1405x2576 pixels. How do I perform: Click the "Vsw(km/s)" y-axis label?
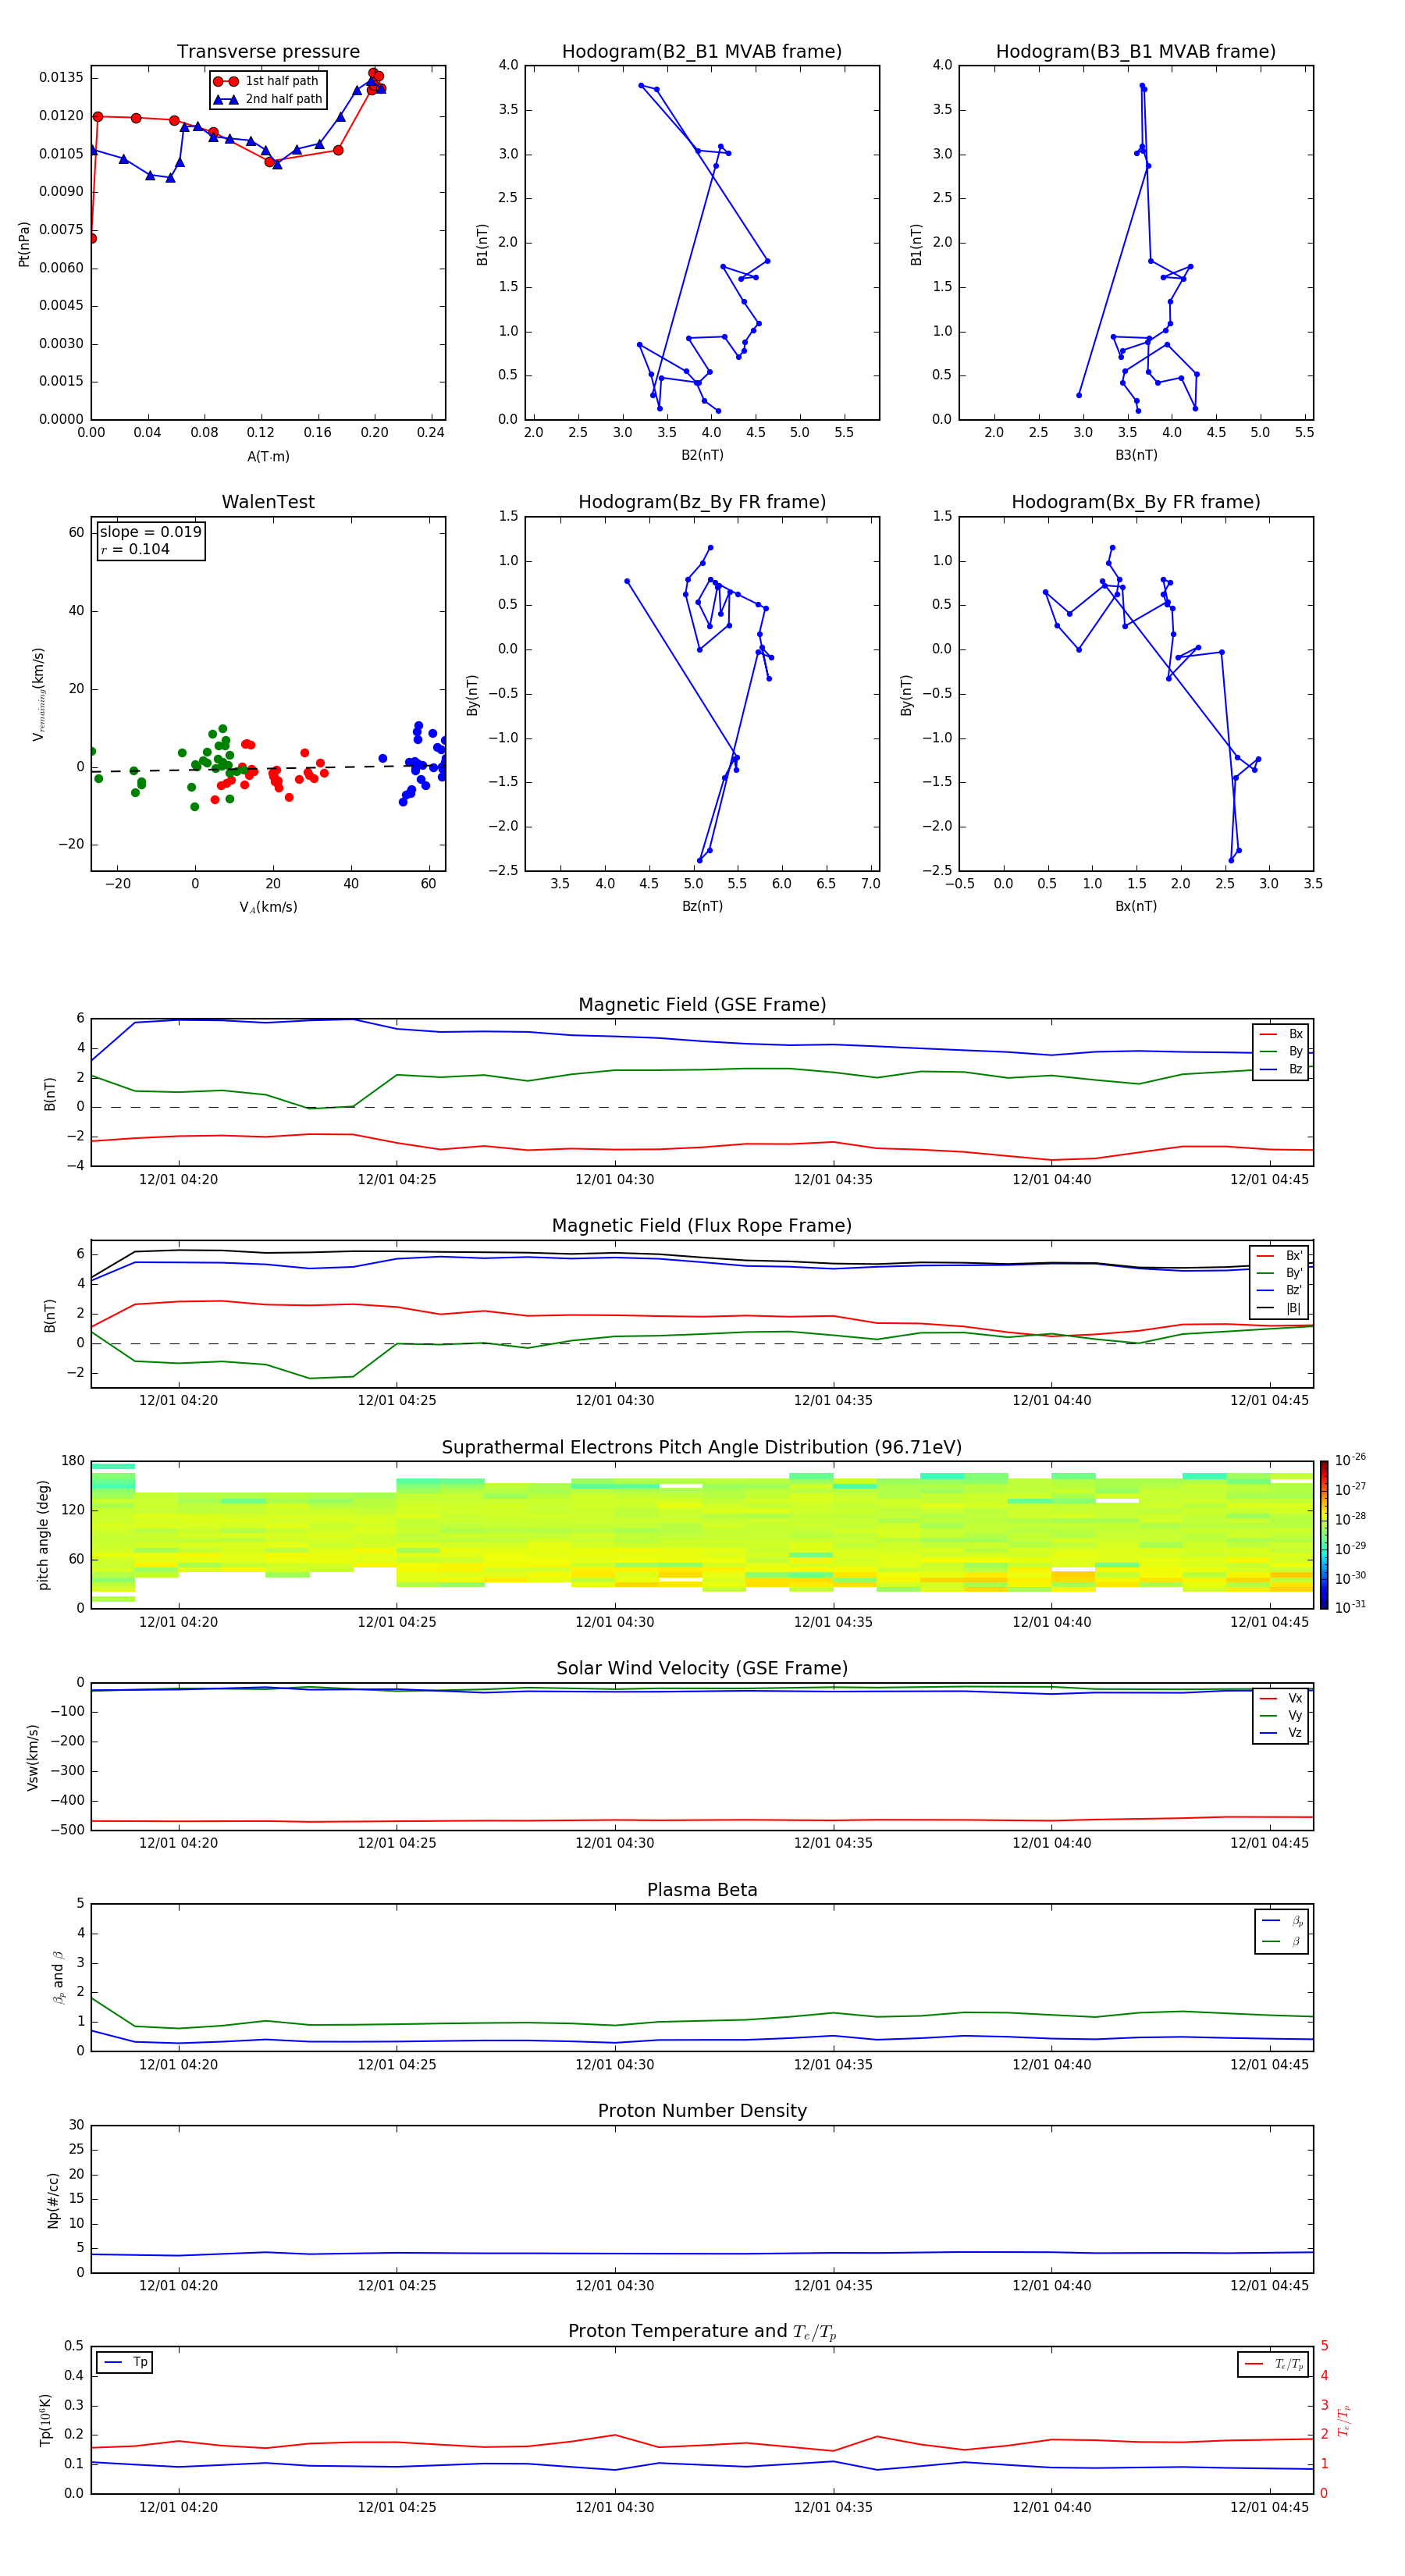[32, 1757]
